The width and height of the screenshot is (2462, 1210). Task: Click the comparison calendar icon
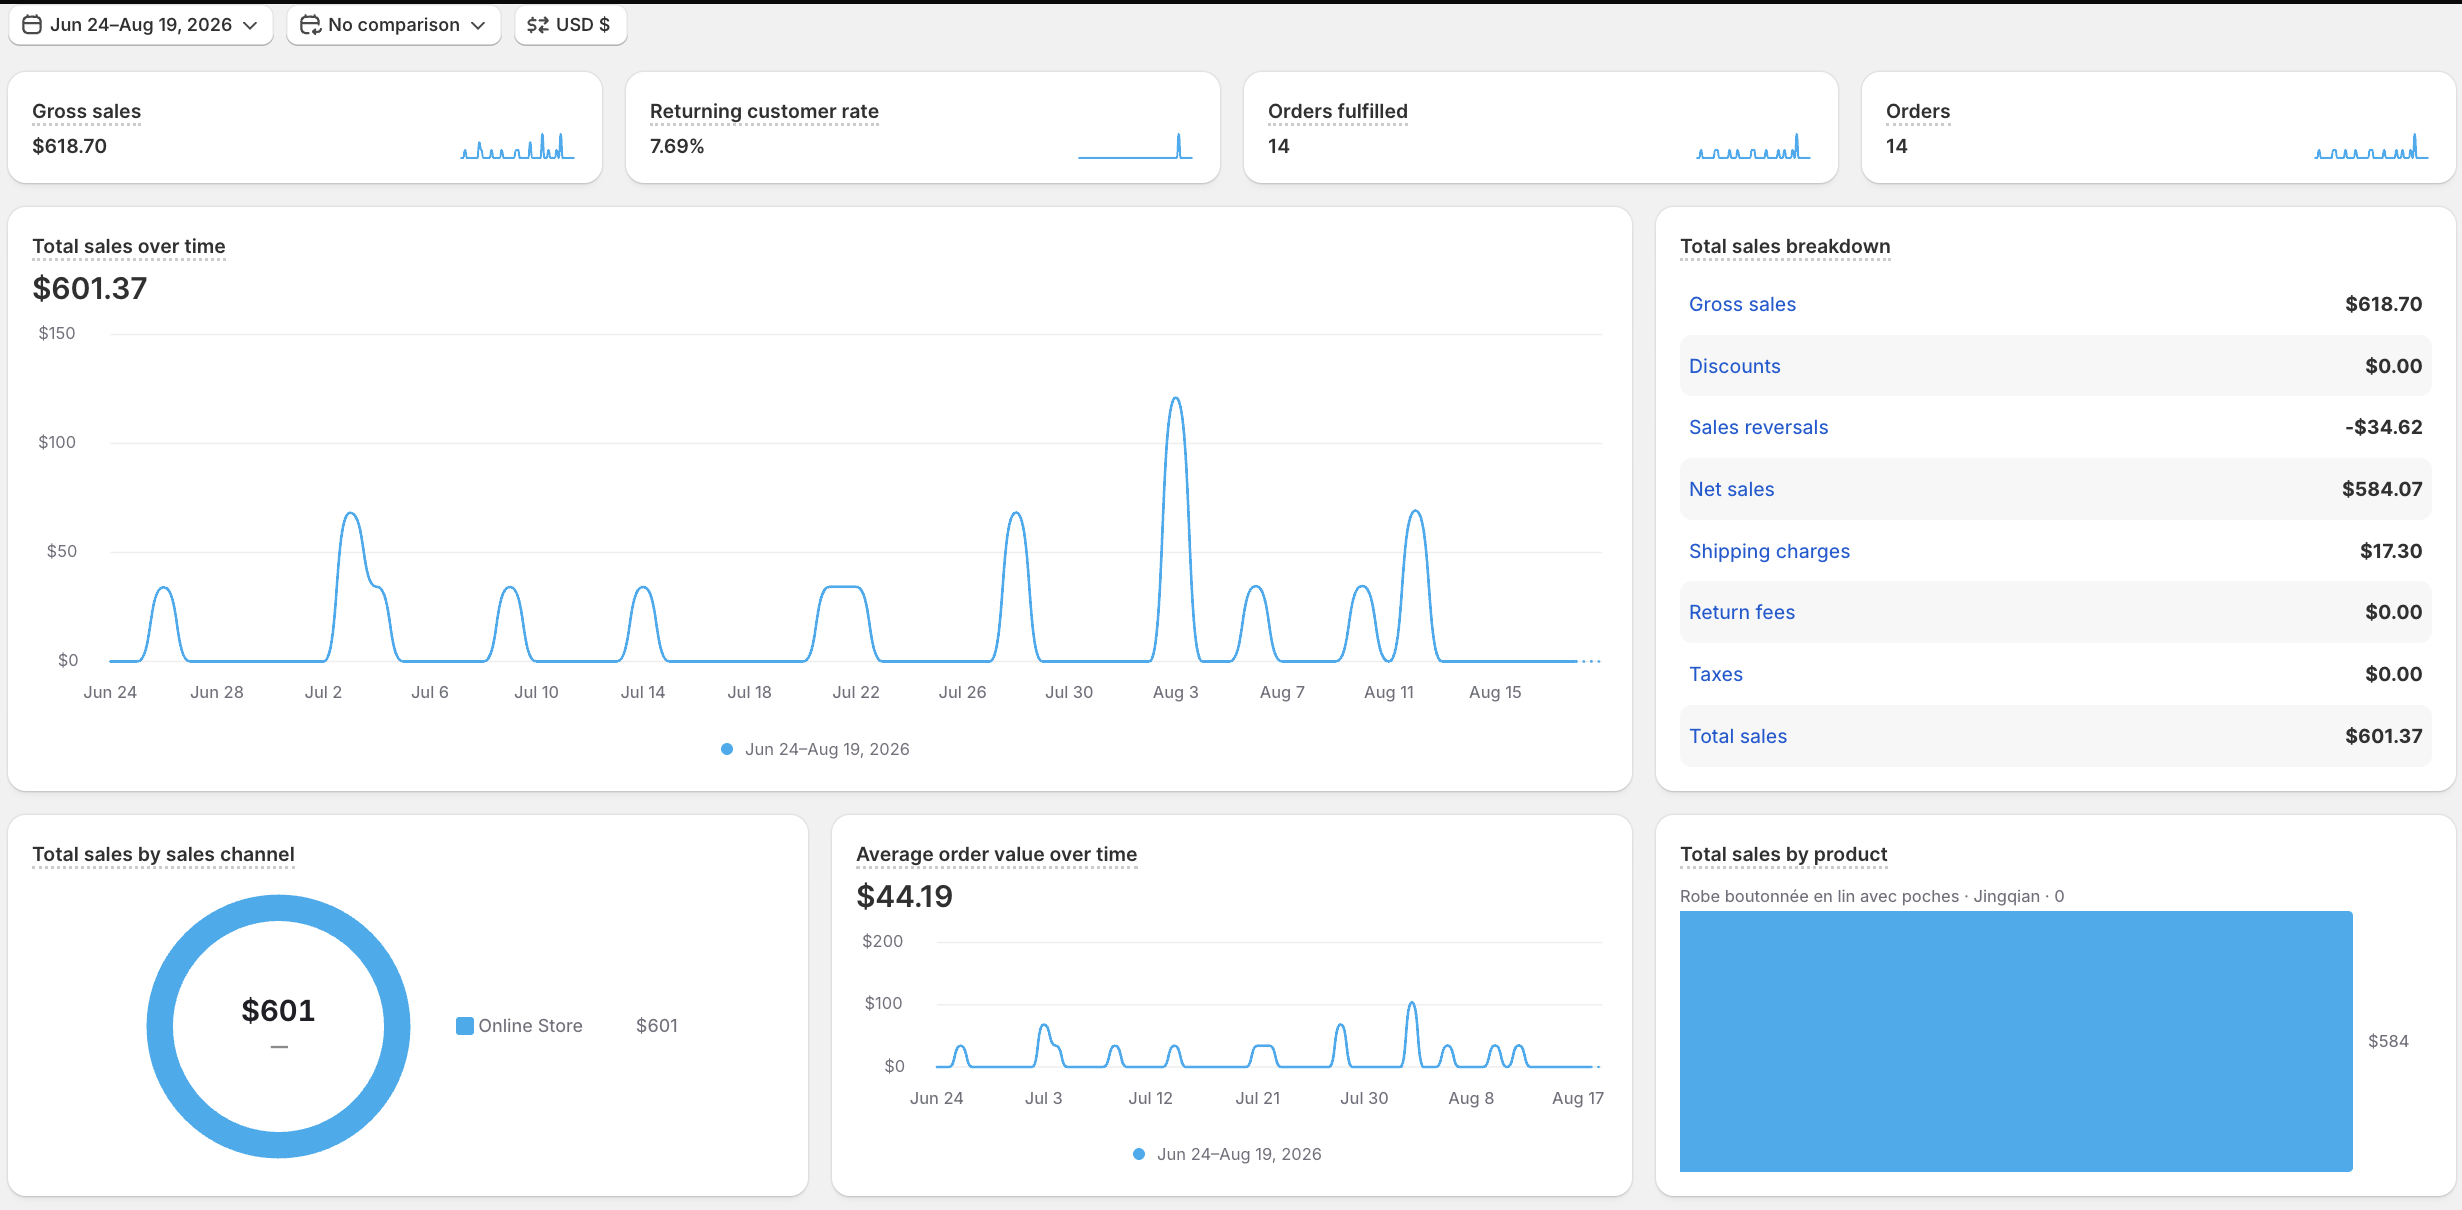pyautogui.click(x=310, y=25)
